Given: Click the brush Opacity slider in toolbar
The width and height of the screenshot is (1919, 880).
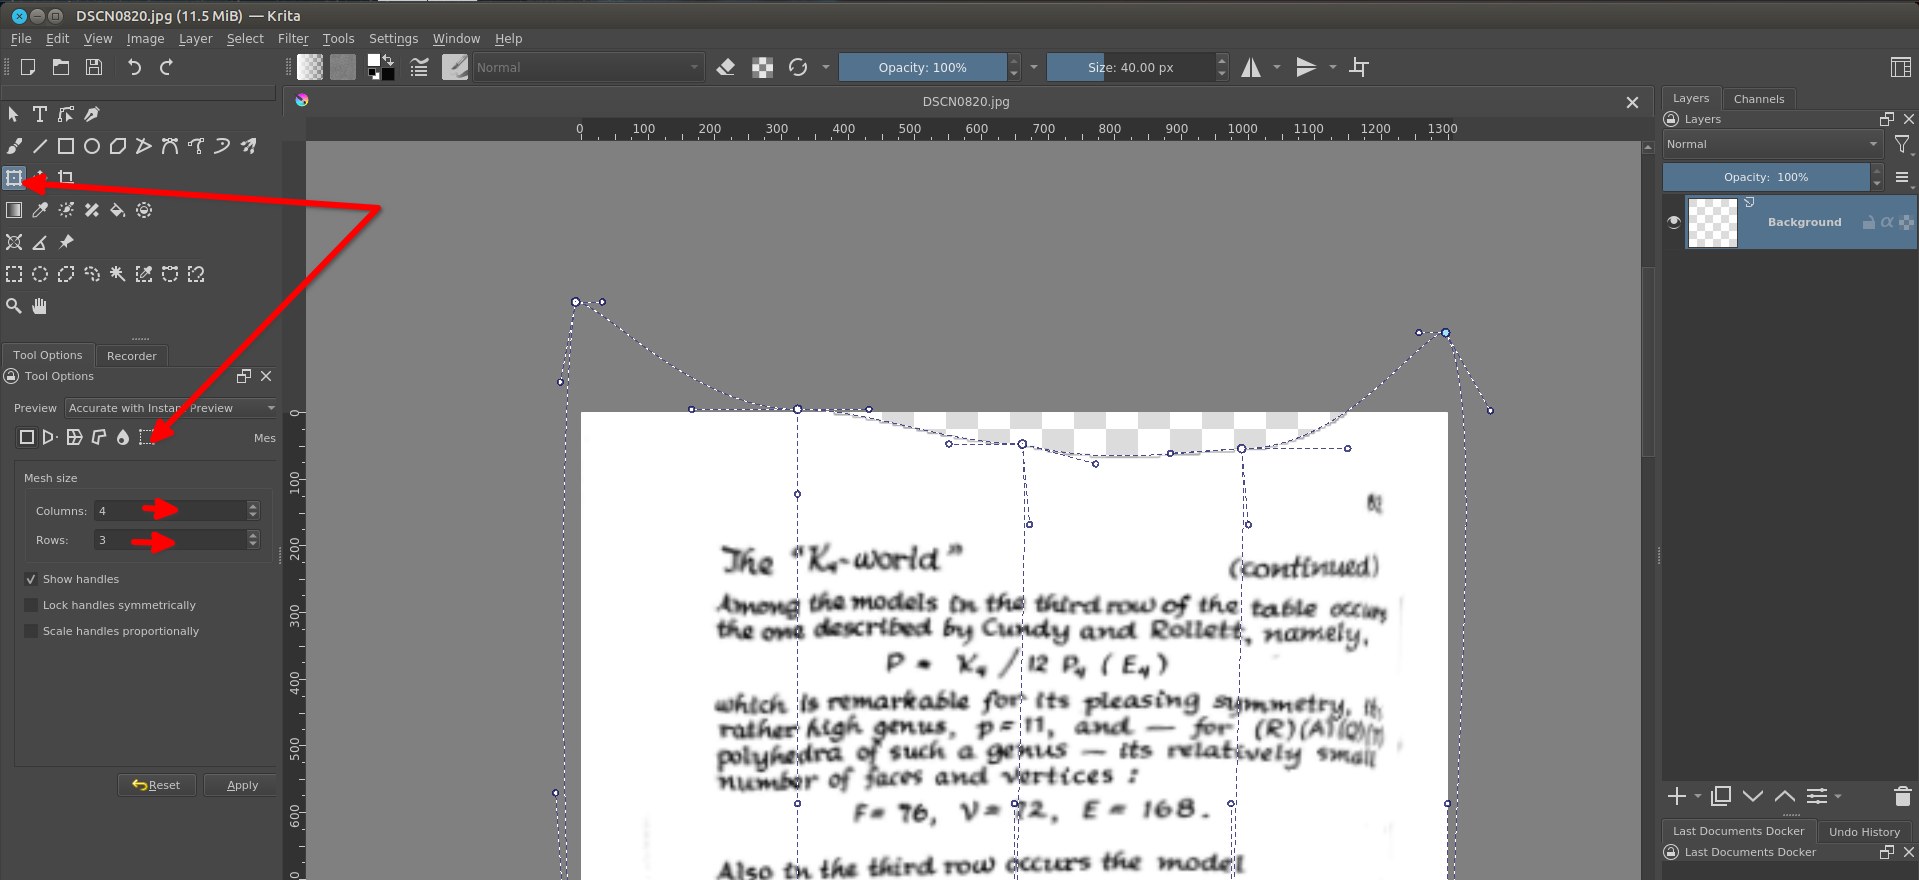Looking at the screenshot, I should point(922,67).
